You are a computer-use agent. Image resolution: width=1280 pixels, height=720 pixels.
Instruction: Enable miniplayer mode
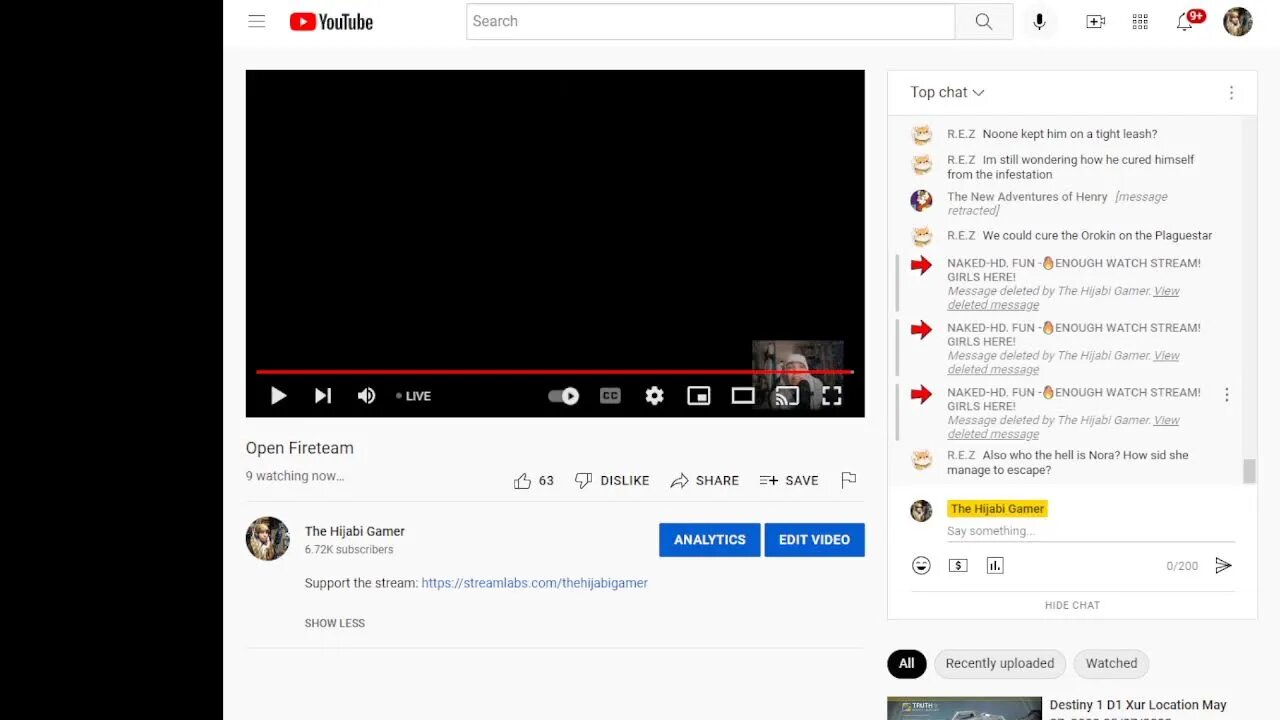pyautogui.click(x=698, y=396)
